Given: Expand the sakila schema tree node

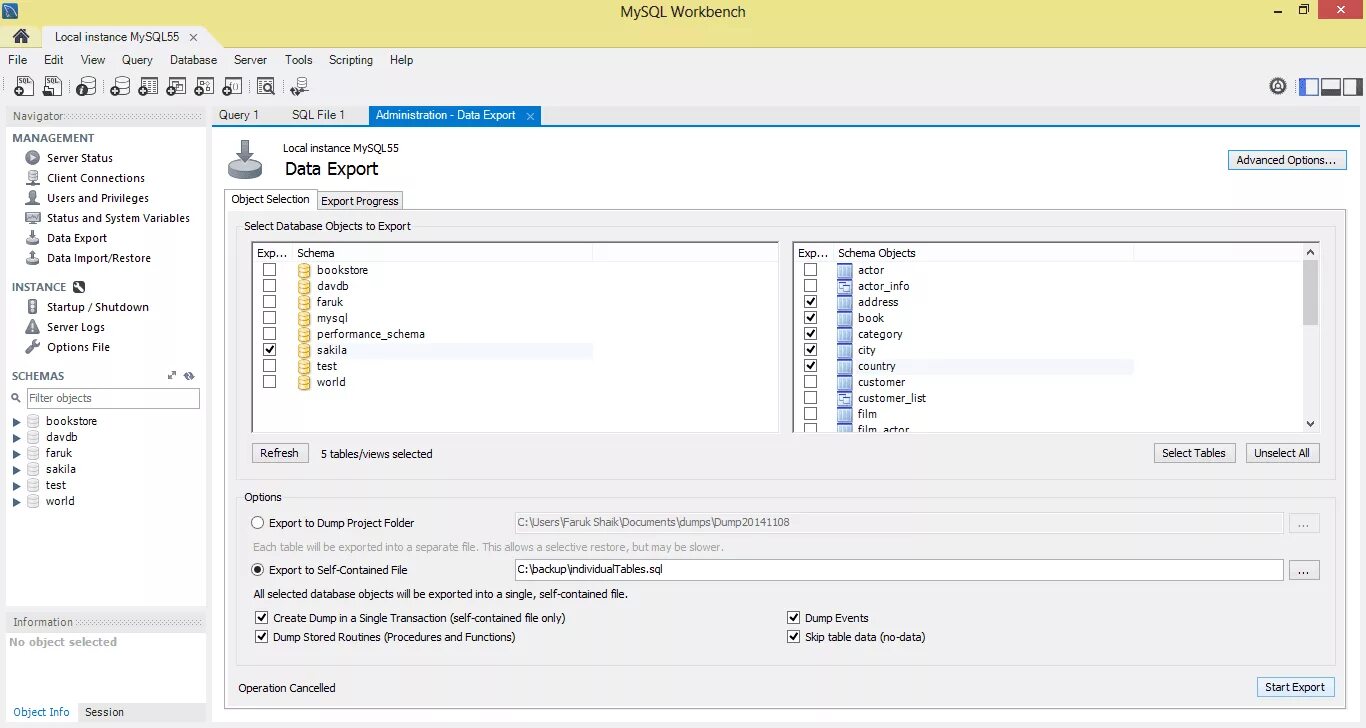Looking at the screenshot, I should [16, 470].
